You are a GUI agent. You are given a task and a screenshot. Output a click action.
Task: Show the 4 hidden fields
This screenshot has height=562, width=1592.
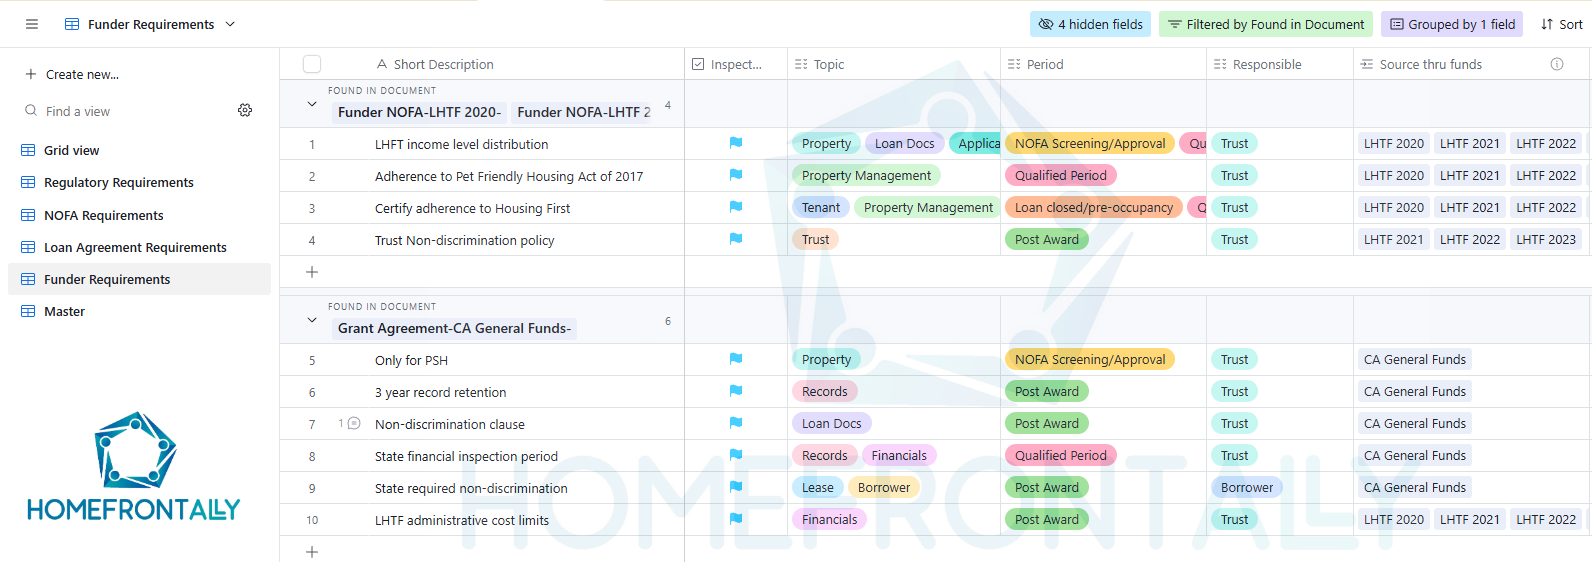point(1090,24)
